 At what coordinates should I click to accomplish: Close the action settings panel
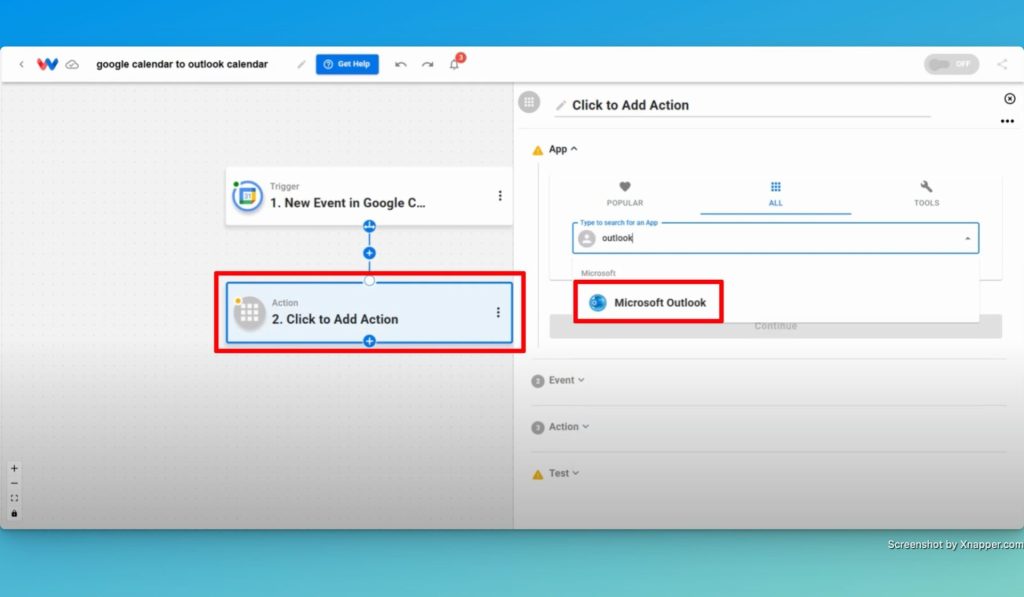tap(1010, 99)
